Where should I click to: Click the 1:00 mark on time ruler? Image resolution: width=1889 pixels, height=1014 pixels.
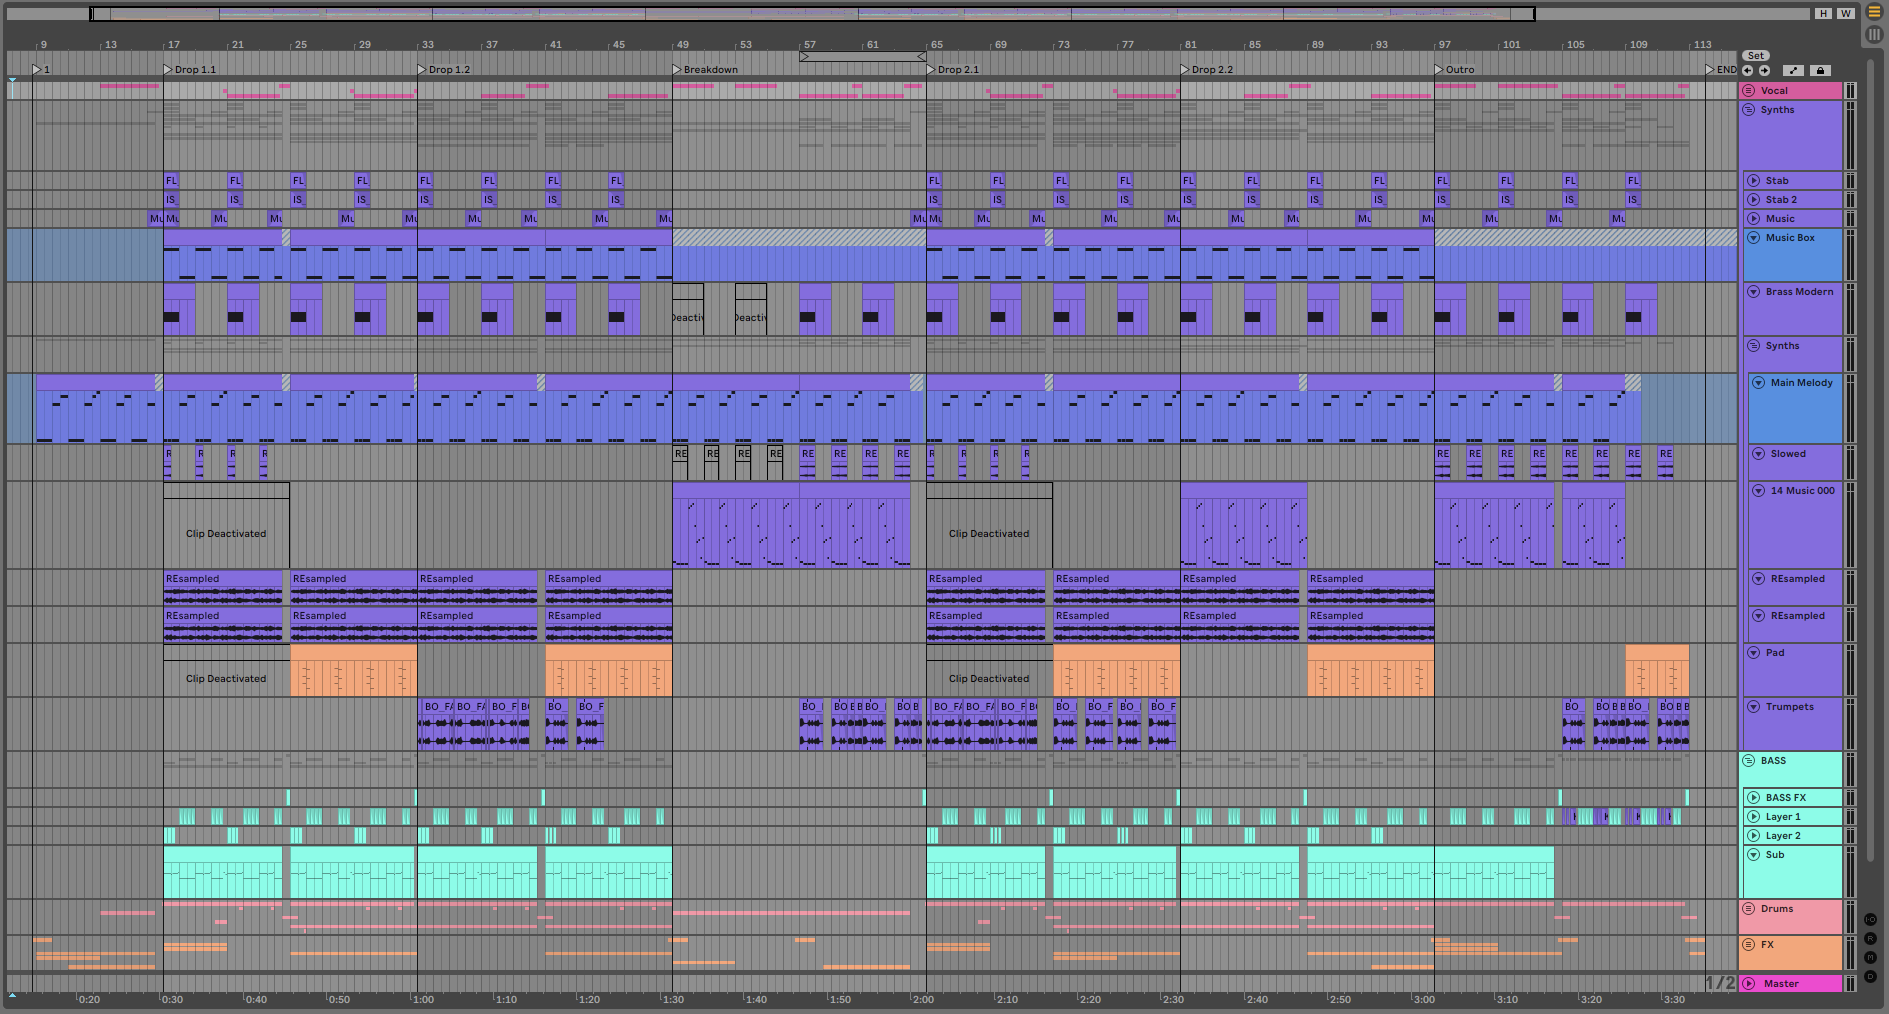coord(423,999)
